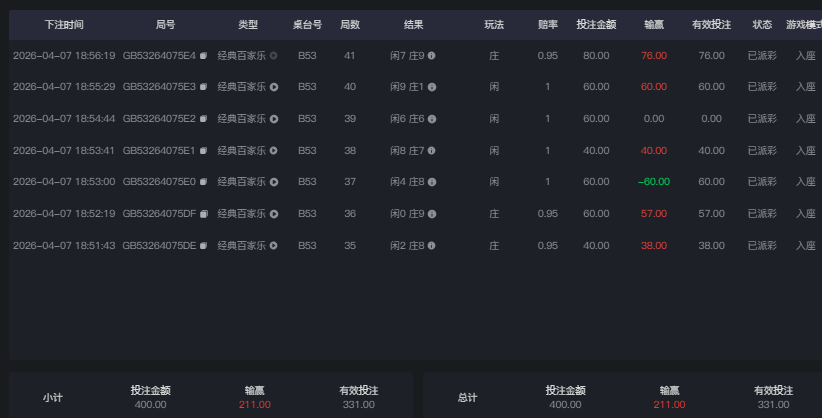Copy round number GB53264075E1

[203, 151]
